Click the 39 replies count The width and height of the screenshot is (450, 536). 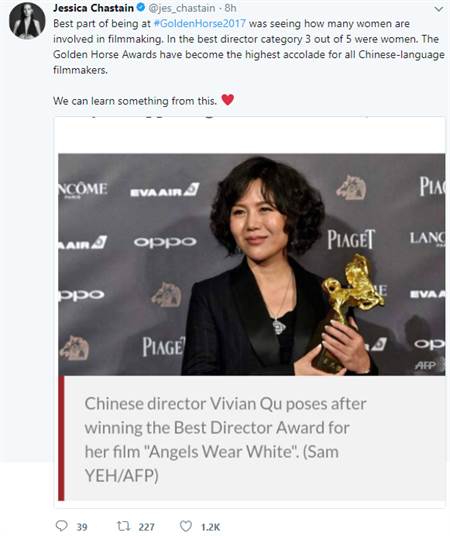[x=82, y=527]
